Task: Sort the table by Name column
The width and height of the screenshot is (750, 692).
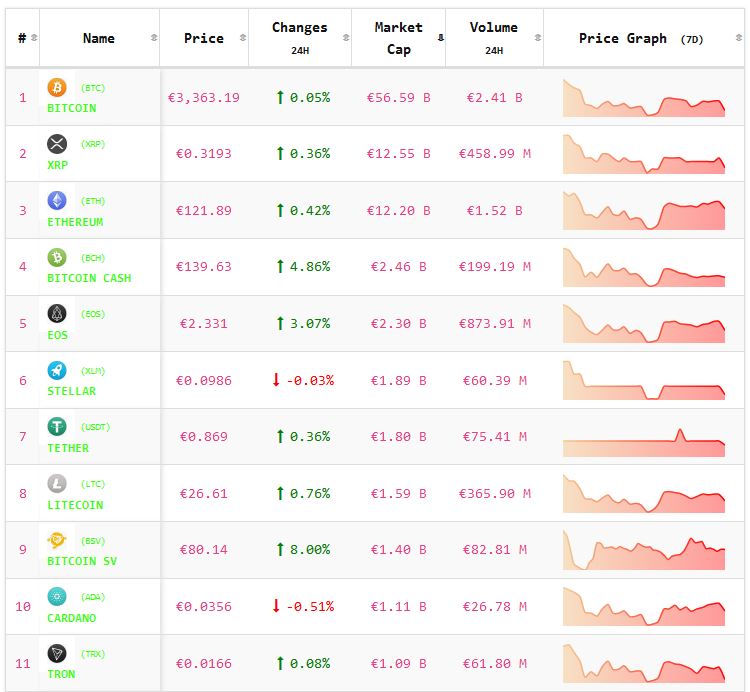Action: [99, 38]
